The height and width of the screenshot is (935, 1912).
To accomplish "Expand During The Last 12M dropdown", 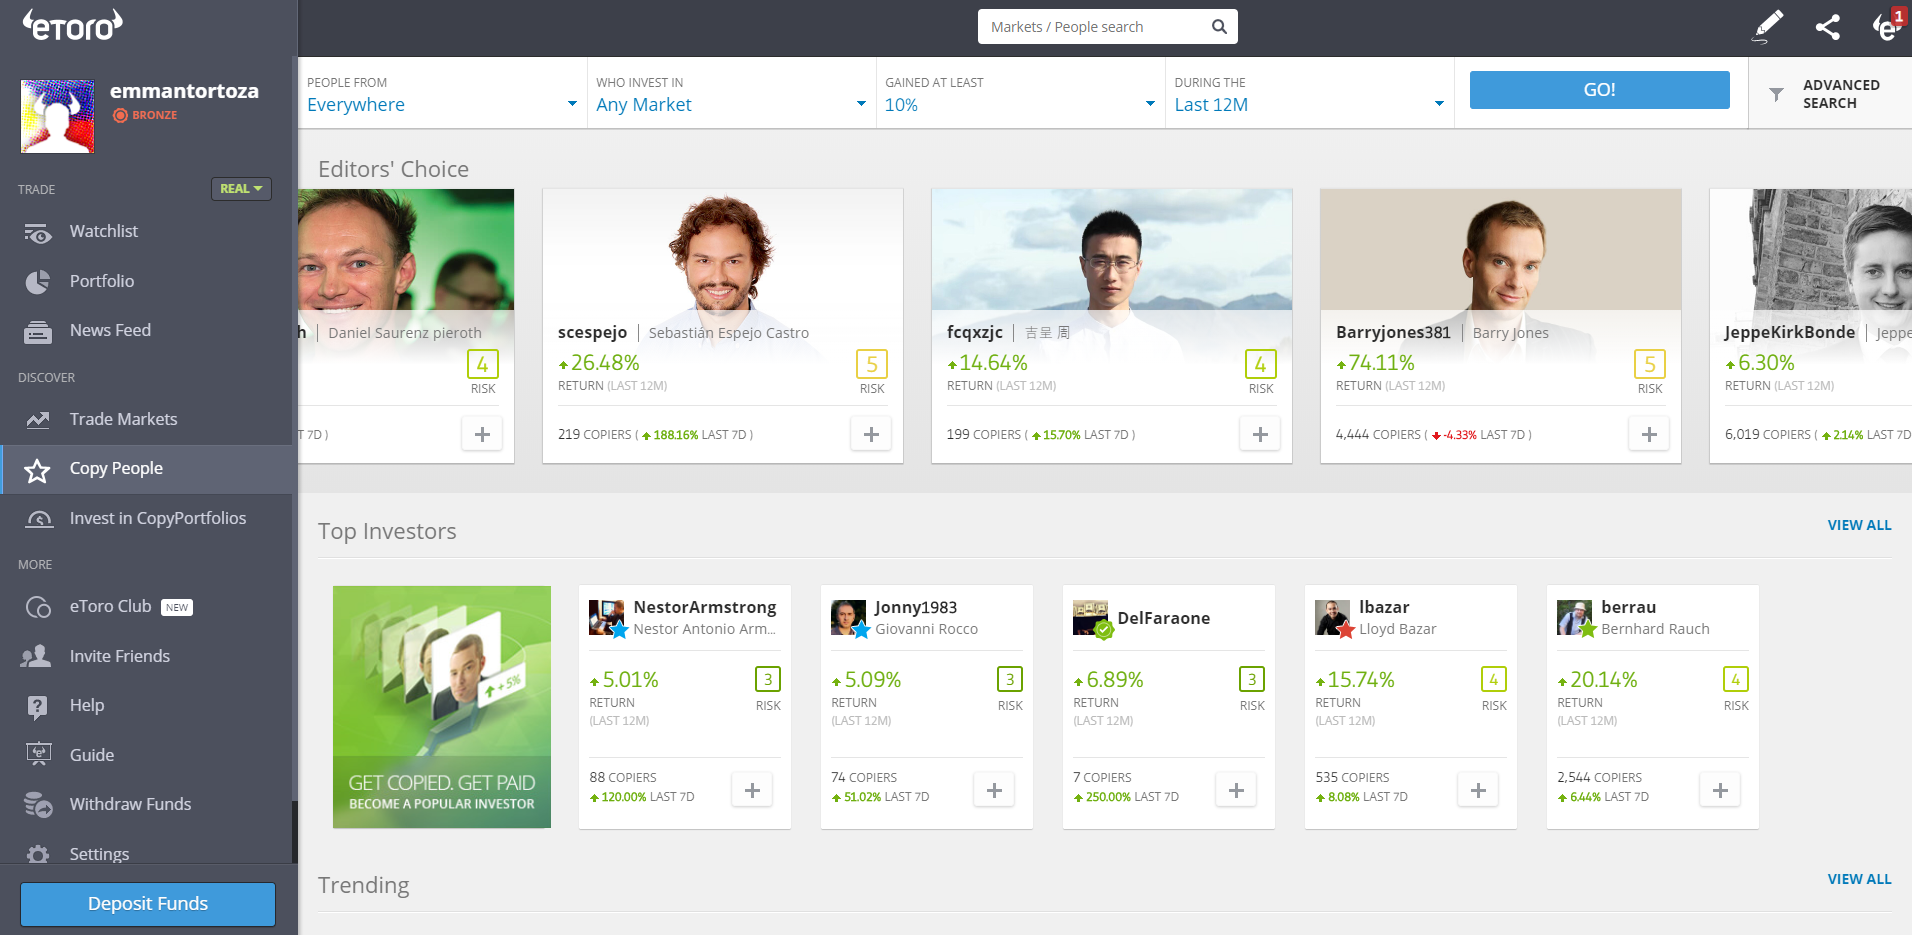I will 1309,93.
